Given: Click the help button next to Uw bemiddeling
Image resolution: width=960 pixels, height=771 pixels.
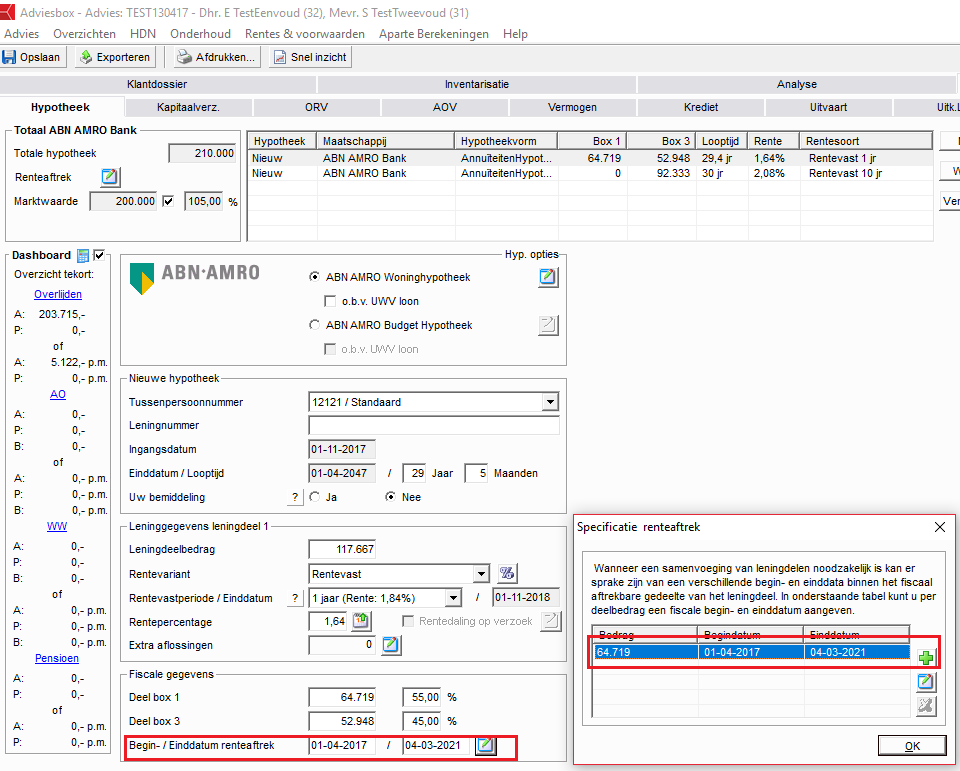Looking at the screenshot, I should 295,497.
